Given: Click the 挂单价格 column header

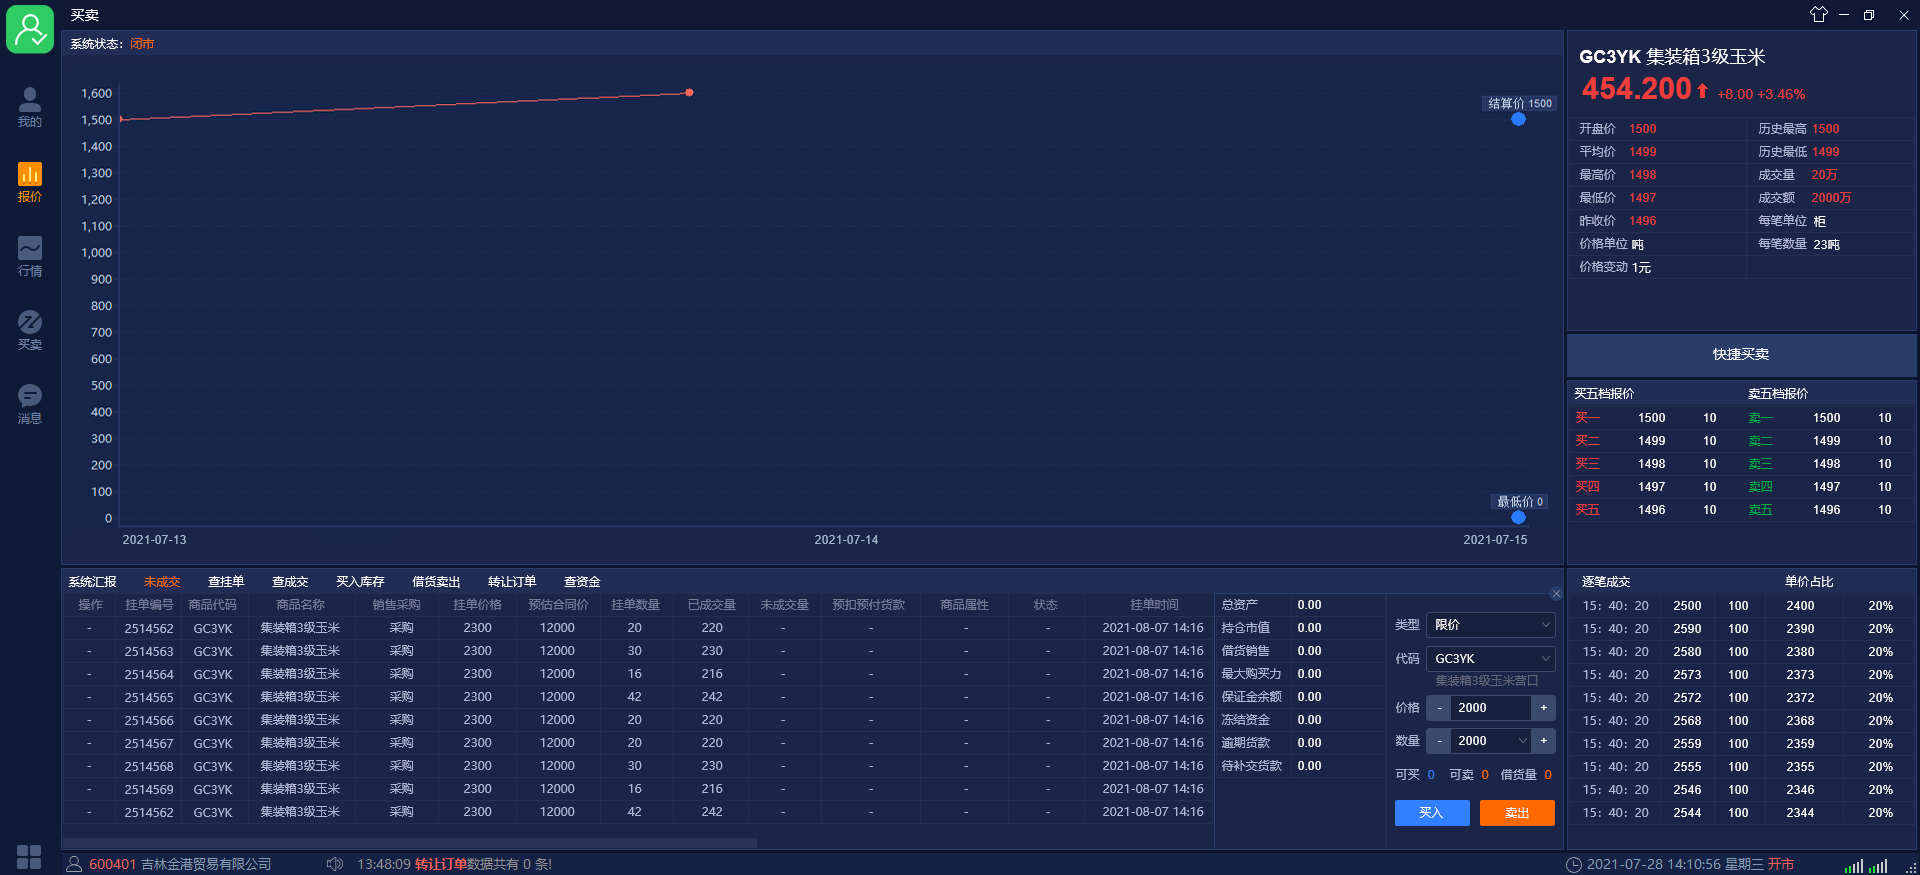Looking at the screenshot, I should pos(477,605).
